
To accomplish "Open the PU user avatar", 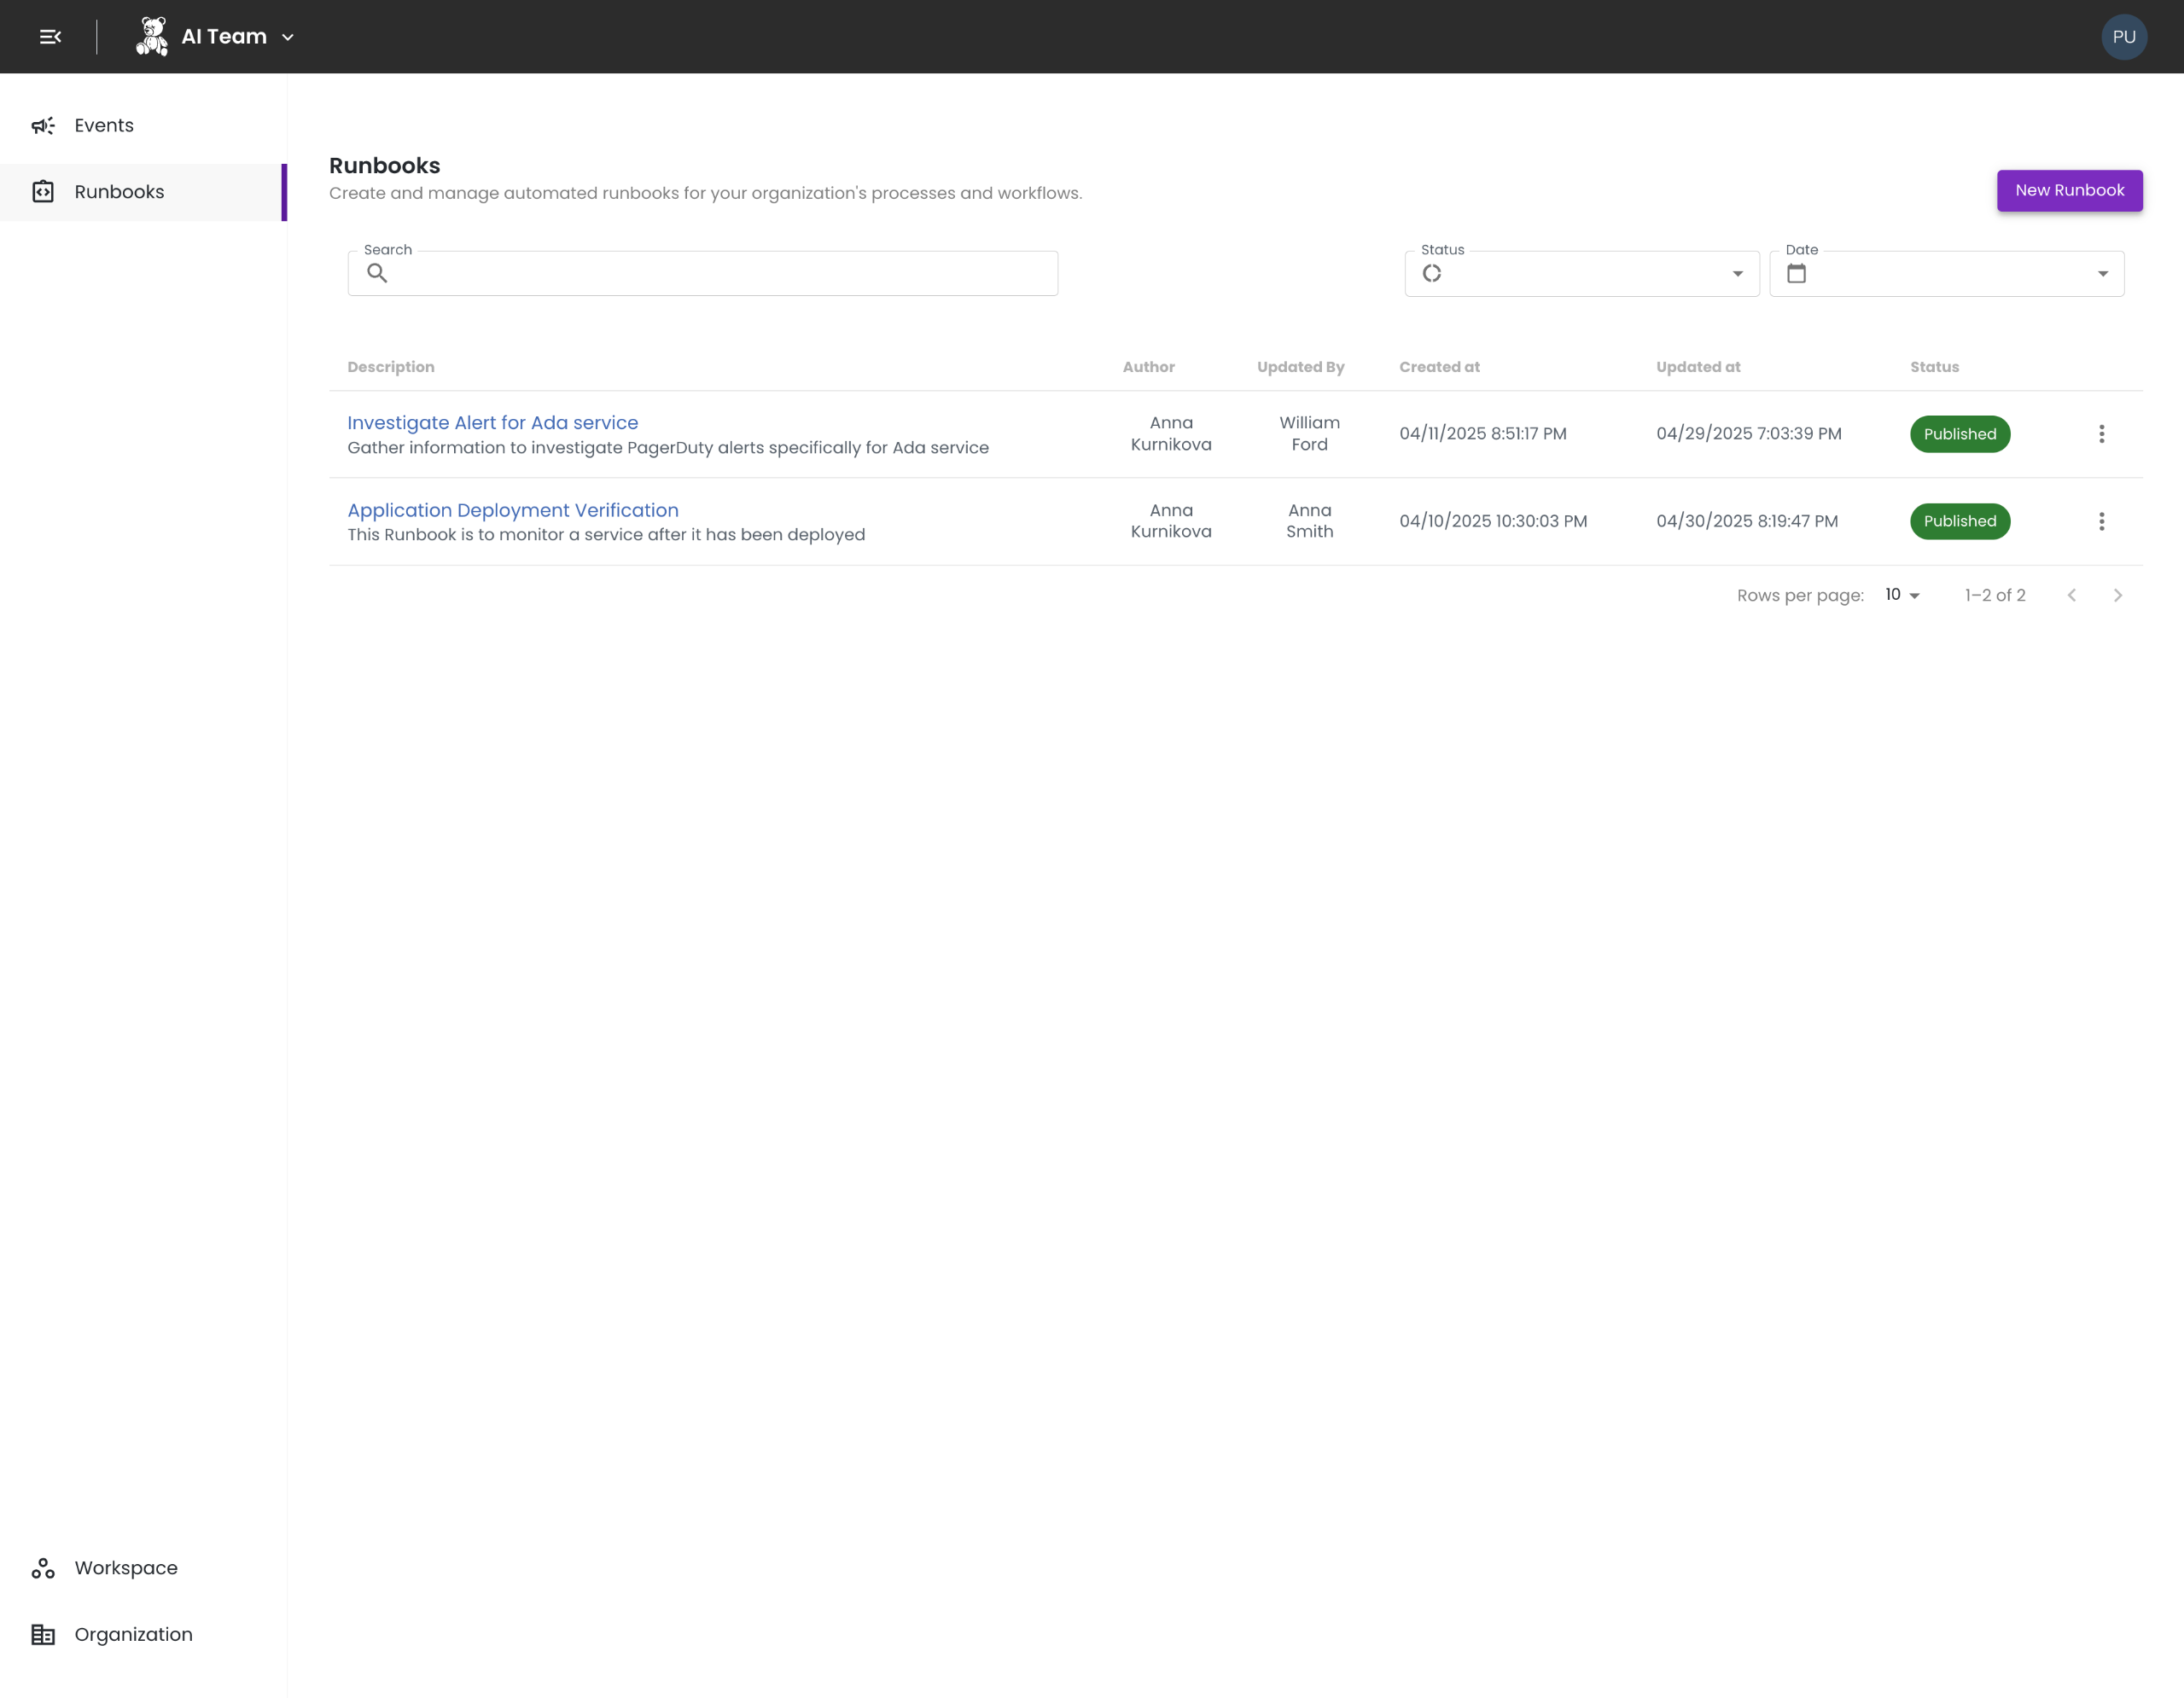I will (2123, 37).
